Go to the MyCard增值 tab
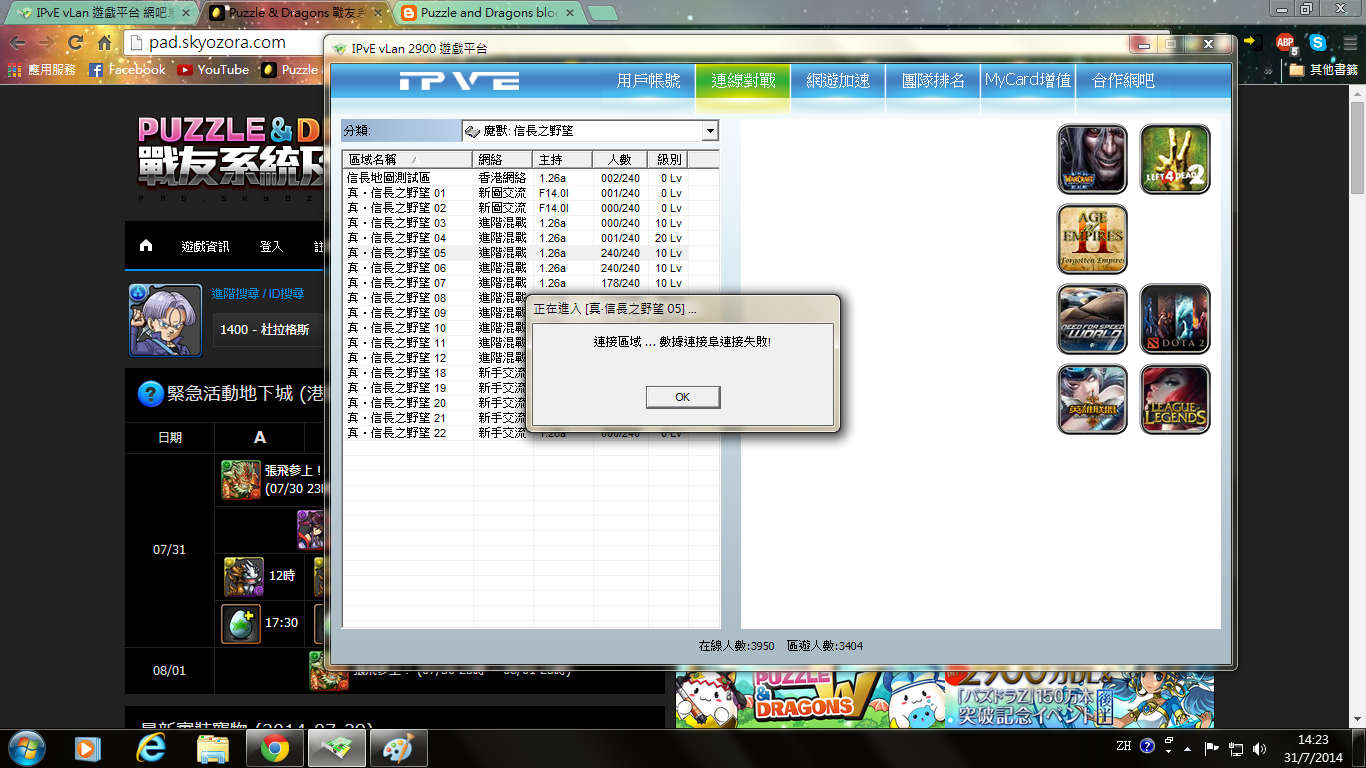Viewport: 1366px width, 768px height. [x=1028, y=80]
